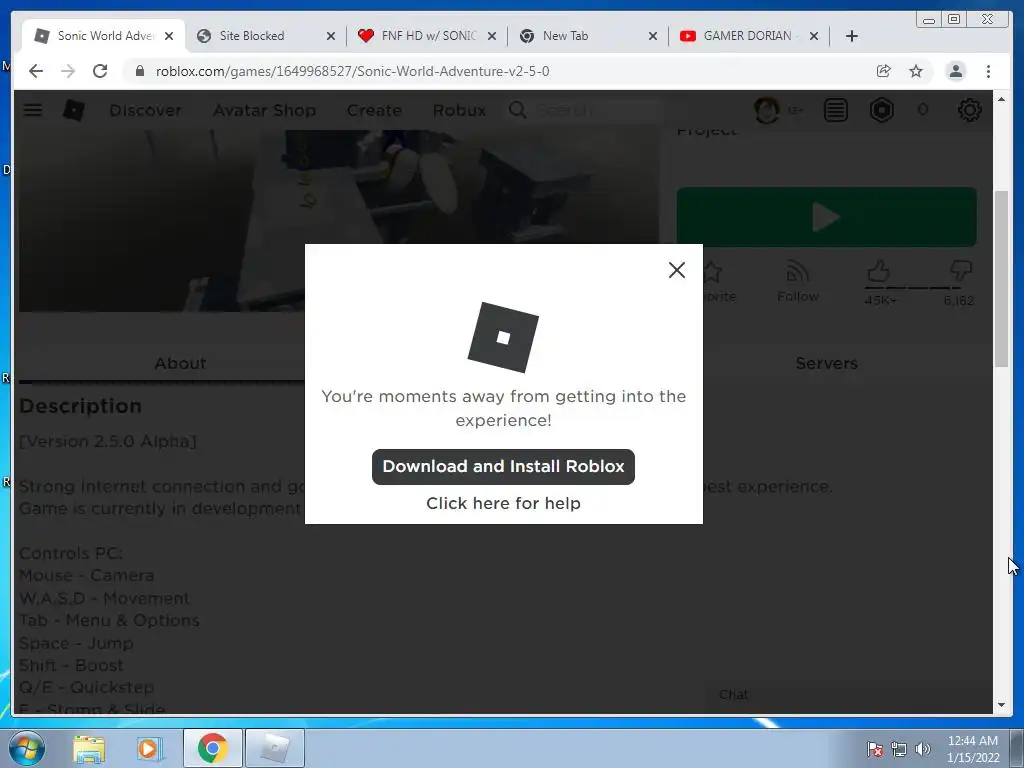Open the Roblox hamburger navigation menu
Image resolution: width=1024 pixels, height=768 pixels.
pyautogui.click(x=33, y=110)
